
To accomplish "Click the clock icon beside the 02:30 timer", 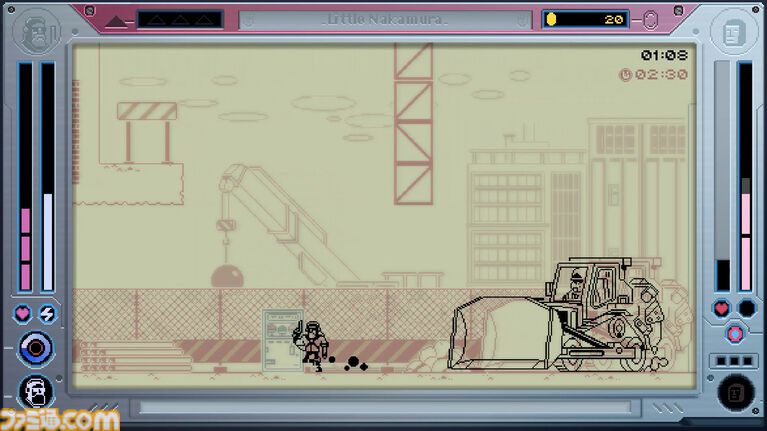I will click(625, 75).
